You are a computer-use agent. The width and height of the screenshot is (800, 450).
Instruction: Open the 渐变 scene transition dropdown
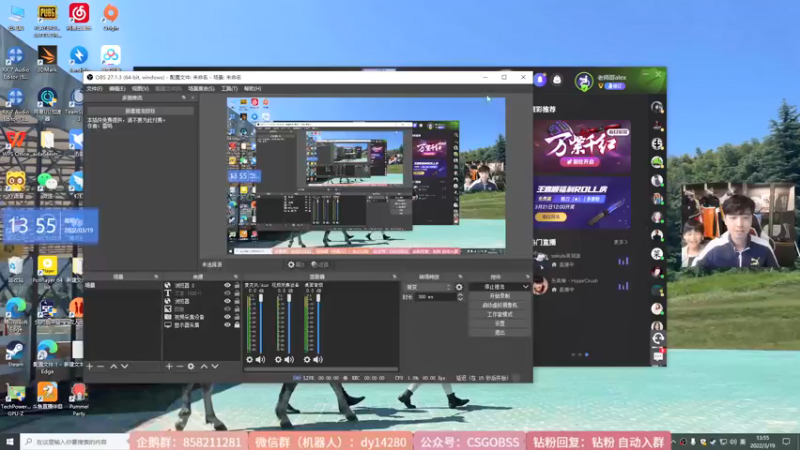pyautogui.click(x=428, y=287)
